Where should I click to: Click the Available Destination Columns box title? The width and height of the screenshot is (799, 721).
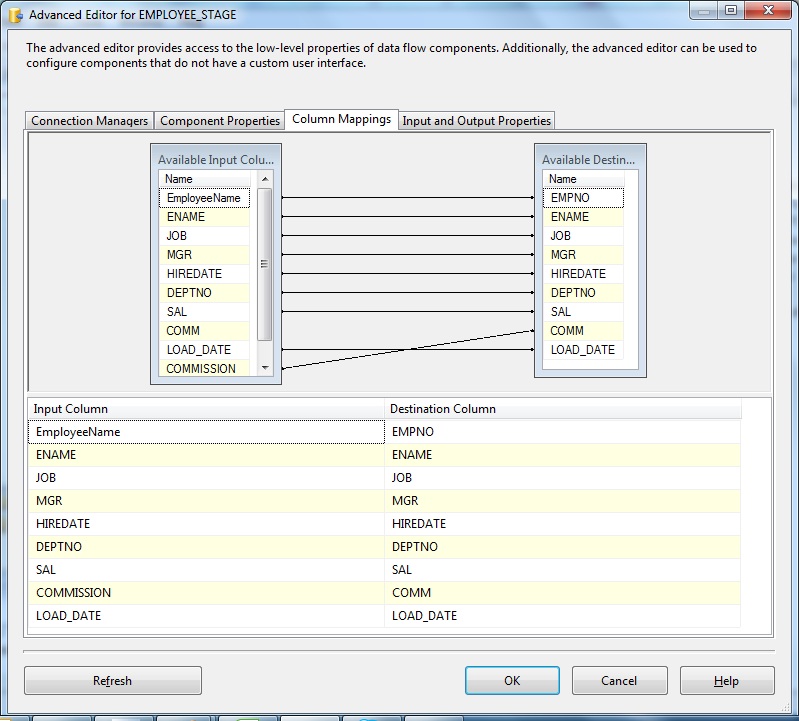tap(589, 159)
